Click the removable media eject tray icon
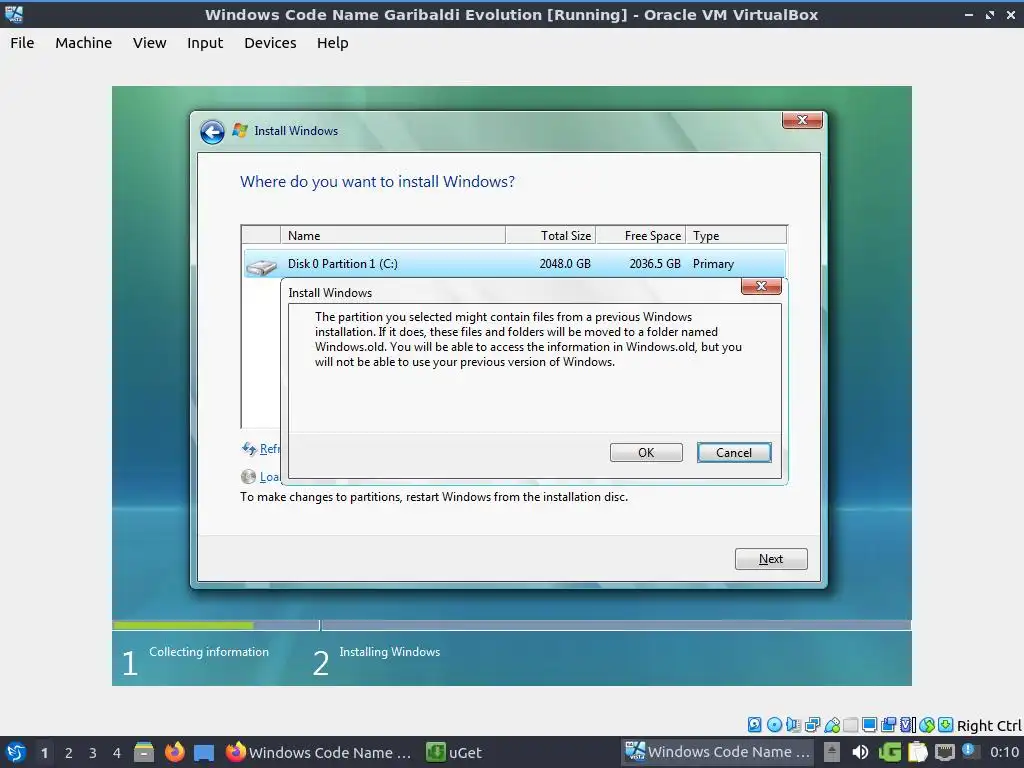The width and height of the screenshot is (1024, 768). tap(832, 752)
